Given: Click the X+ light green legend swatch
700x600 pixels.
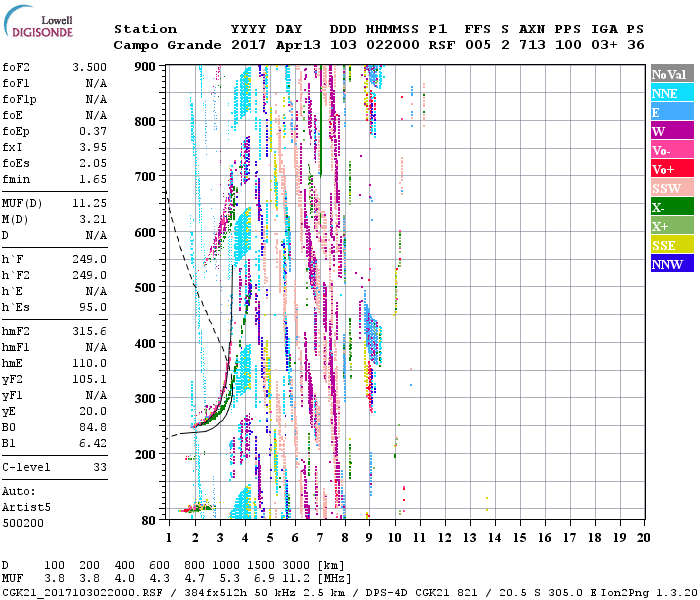Looking at the screenshot, I should tap(671, 226).
